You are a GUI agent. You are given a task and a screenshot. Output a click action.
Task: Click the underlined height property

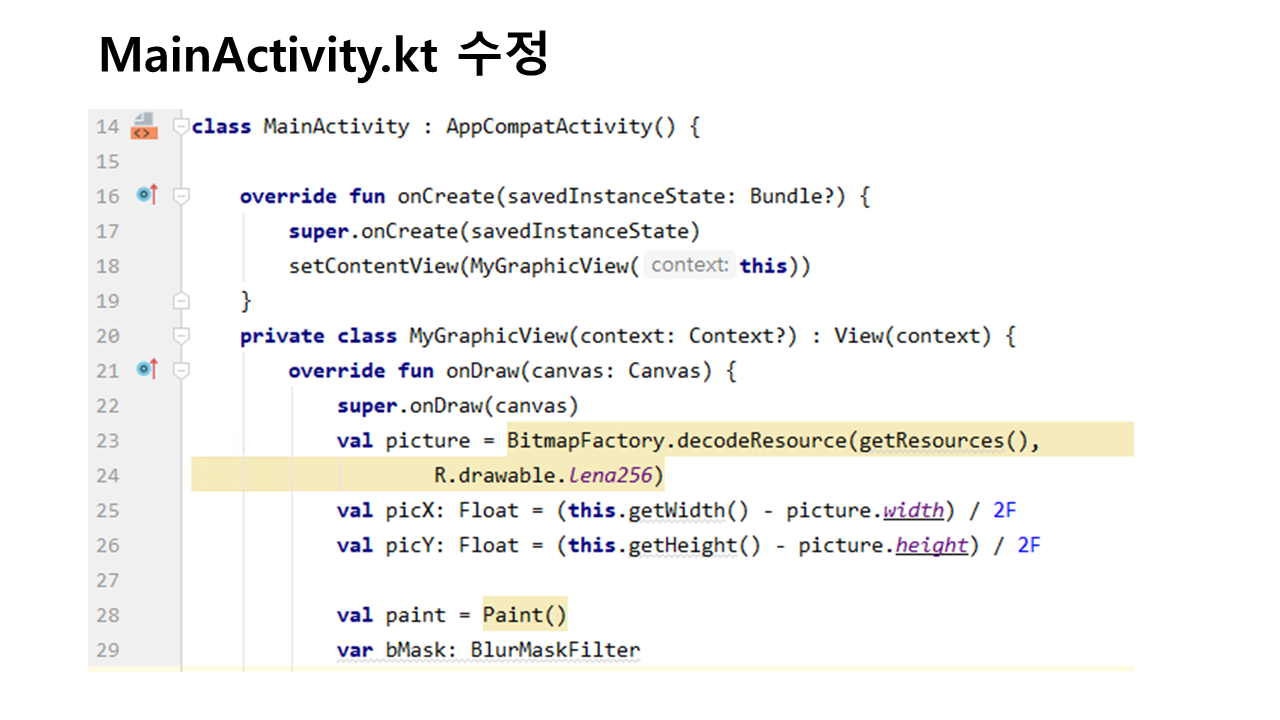tap(931, 545)
